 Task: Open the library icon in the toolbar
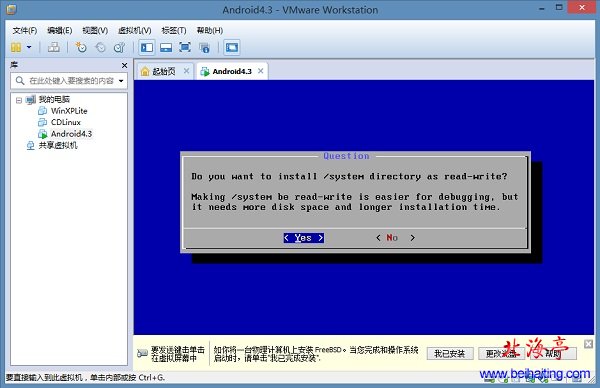[16, 47]
